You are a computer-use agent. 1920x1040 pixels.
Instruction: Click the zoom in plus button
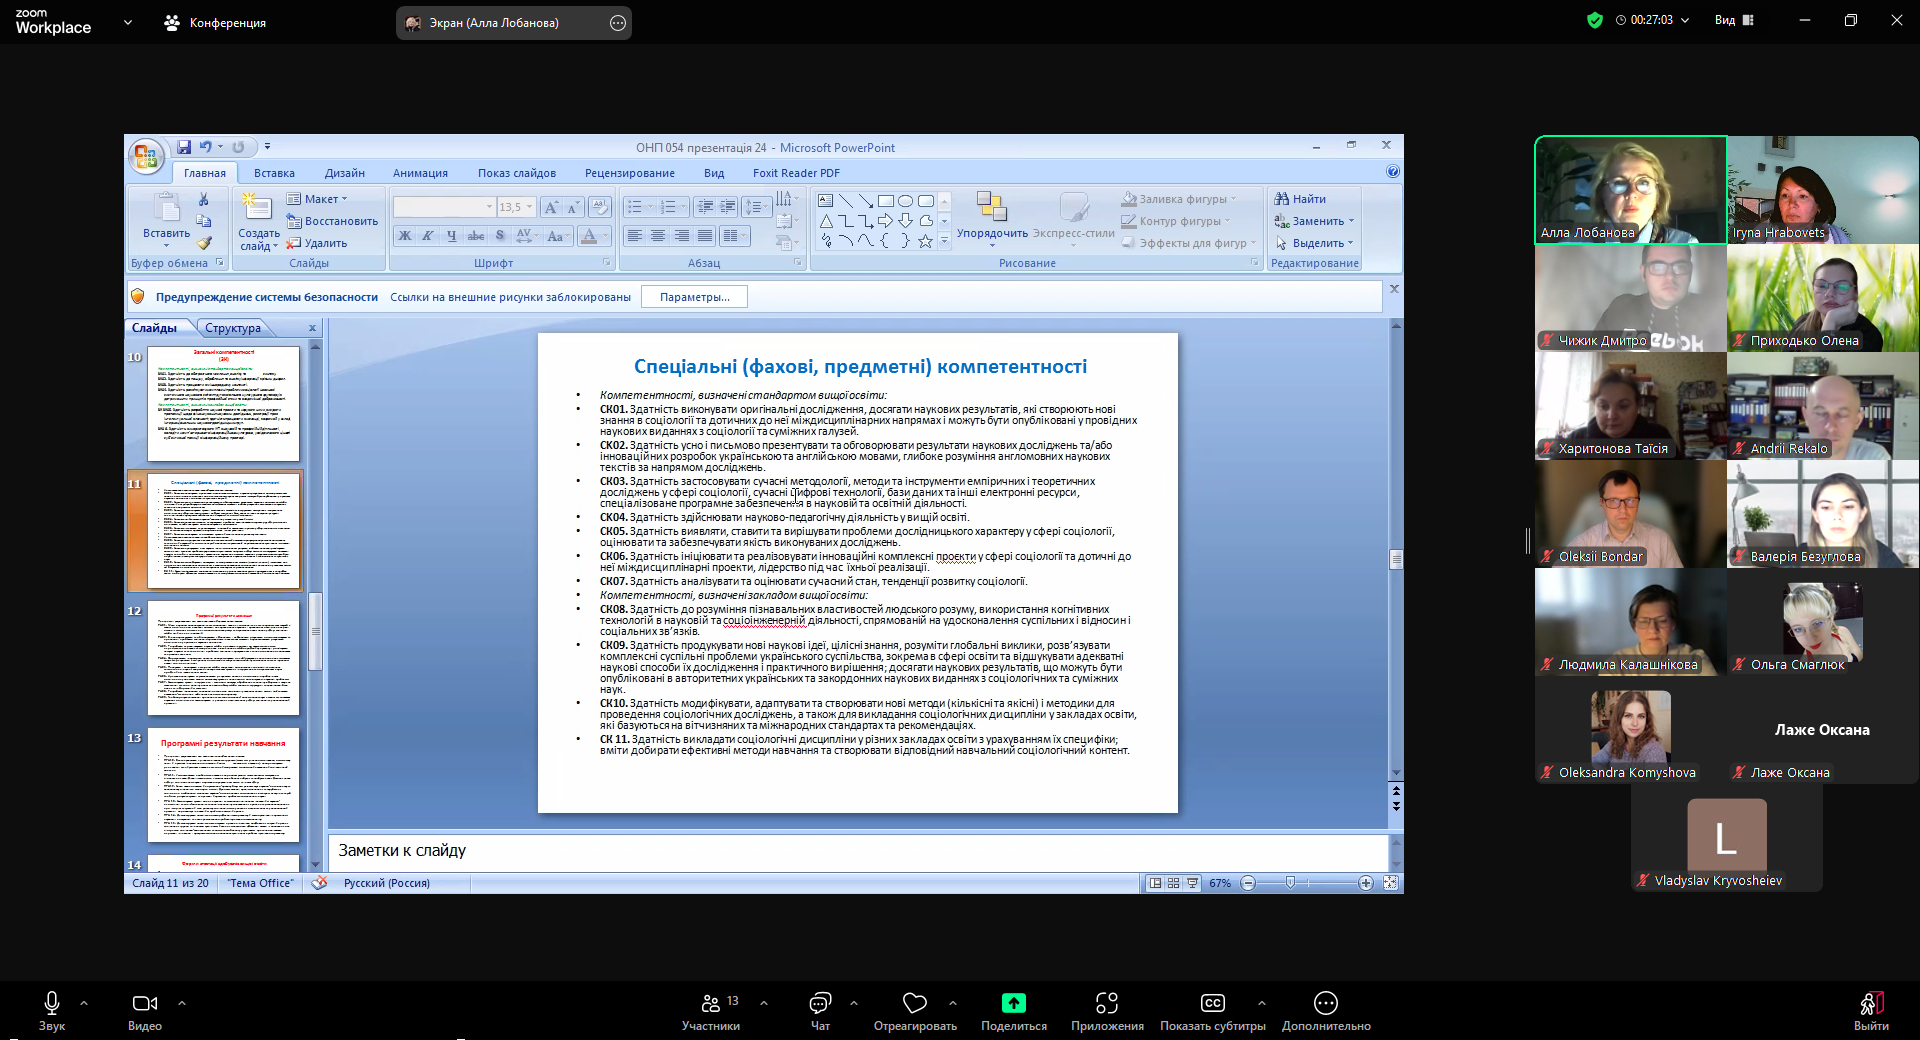click(1366, 883)
